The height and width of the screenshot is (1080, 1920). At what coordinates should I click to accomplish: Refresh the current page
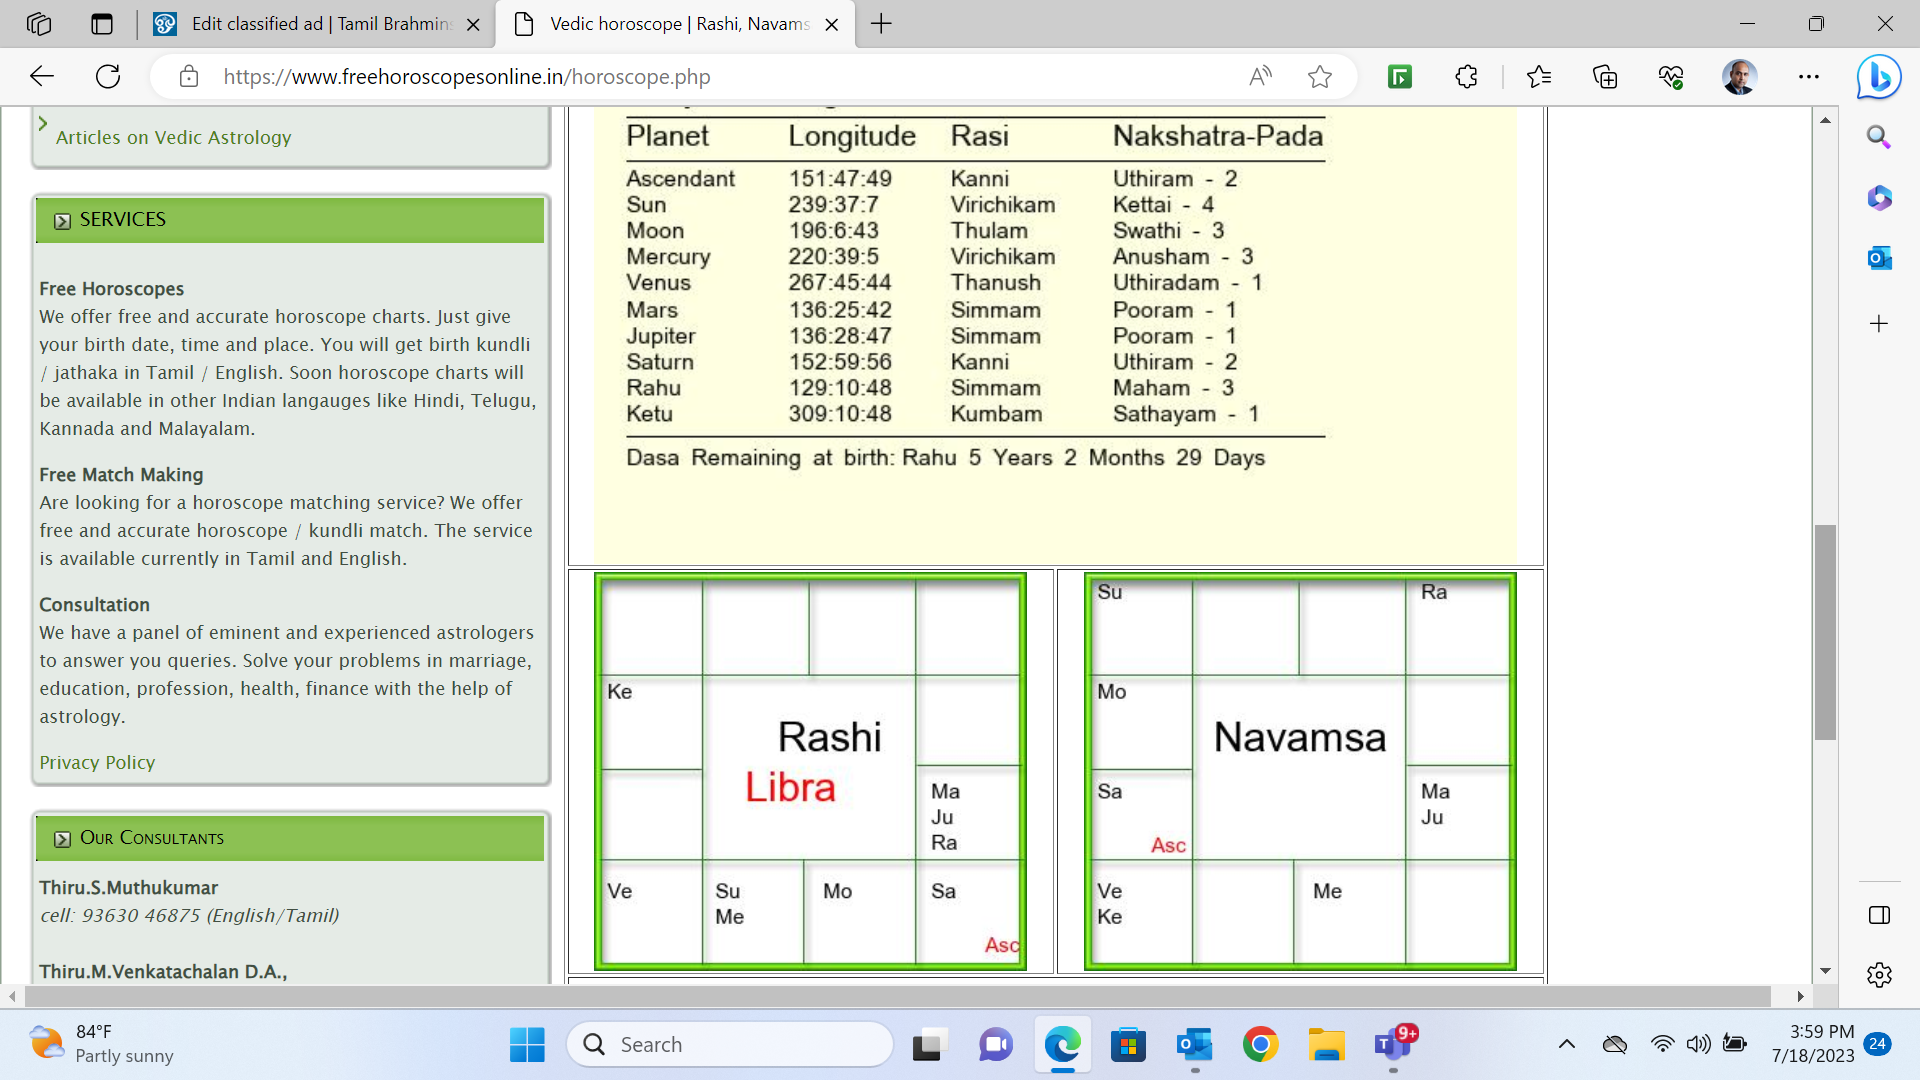108,76
